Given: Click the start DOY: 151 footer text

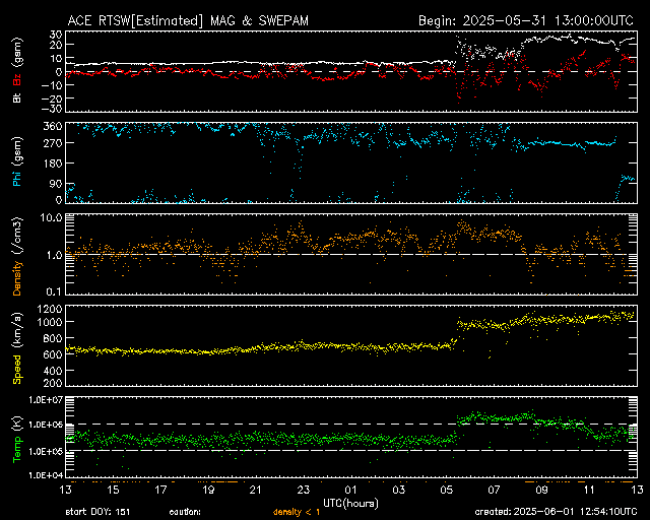Looking at the screenshot, I should (98, 512).
